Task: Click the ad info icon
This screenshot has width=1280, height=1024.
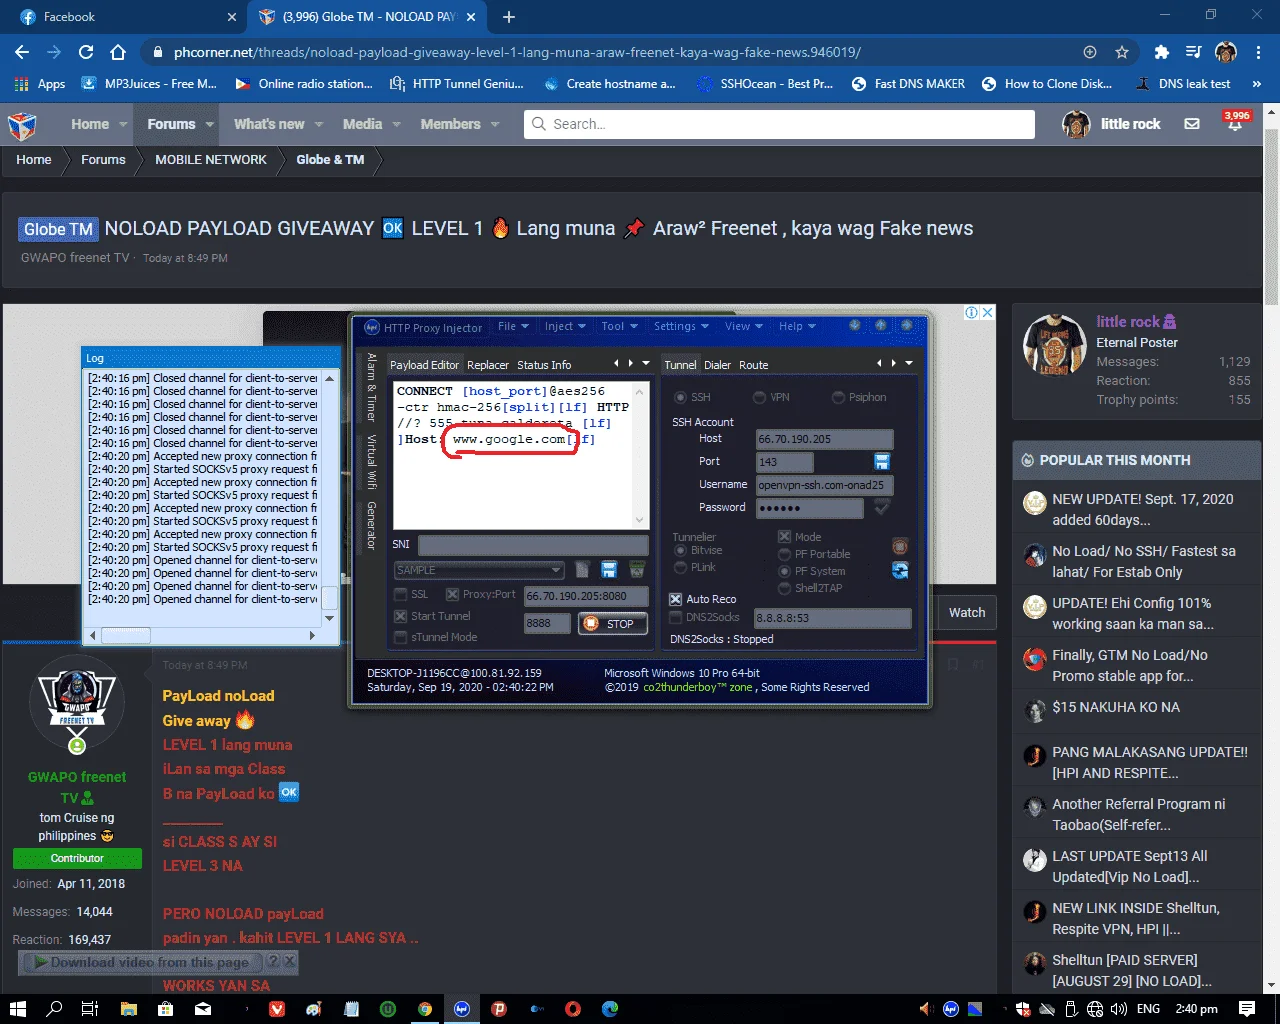Action: pos(971,313)
